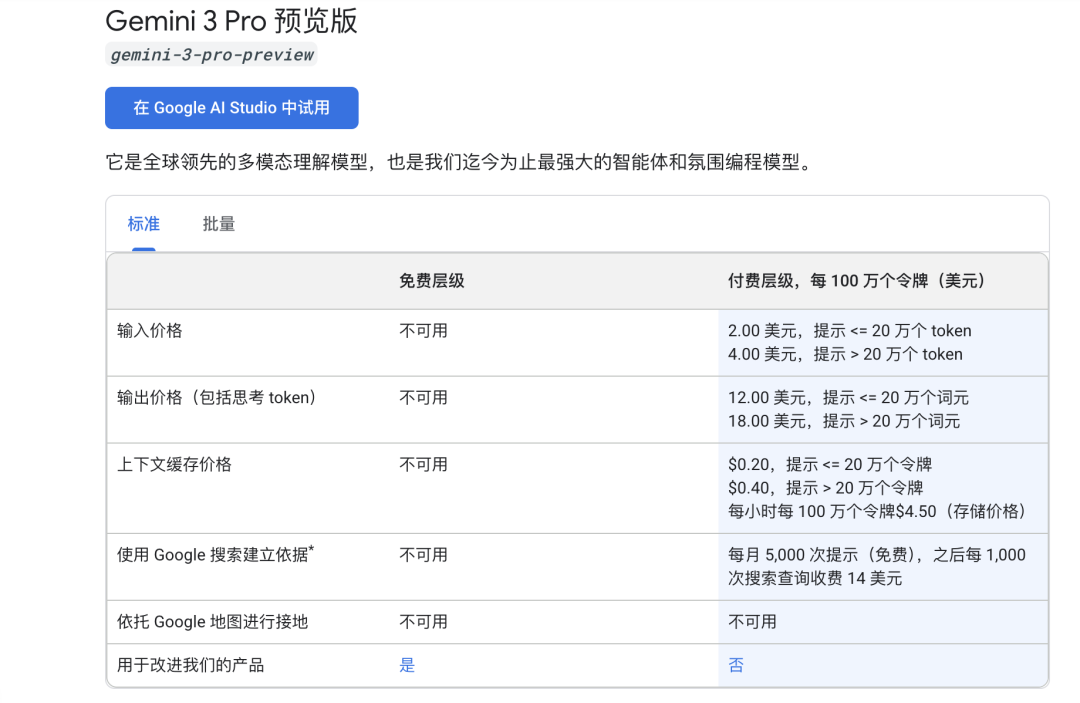Click 使用 Google 搜索建立依据 row label

216,554
